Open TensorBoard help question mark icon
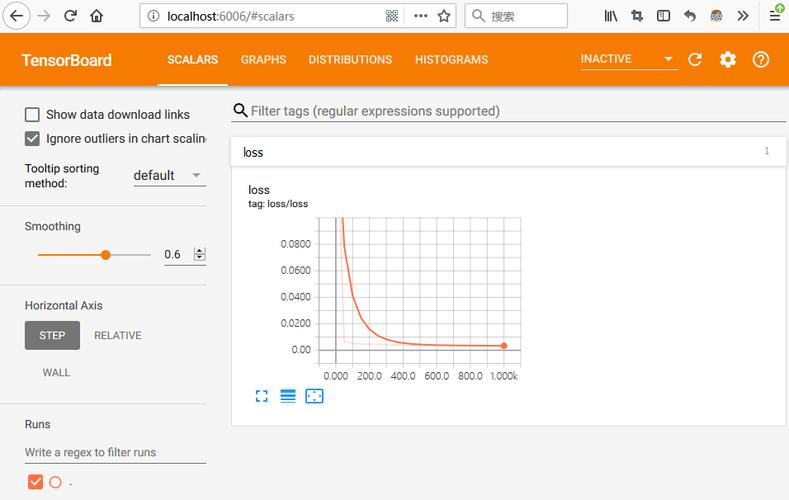 (761, 60)
